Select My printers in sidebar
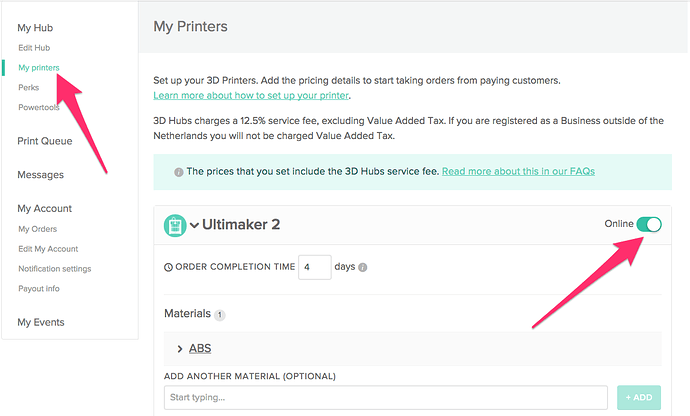This screenshot has width=690, height=416. click(x=39, y=68)
